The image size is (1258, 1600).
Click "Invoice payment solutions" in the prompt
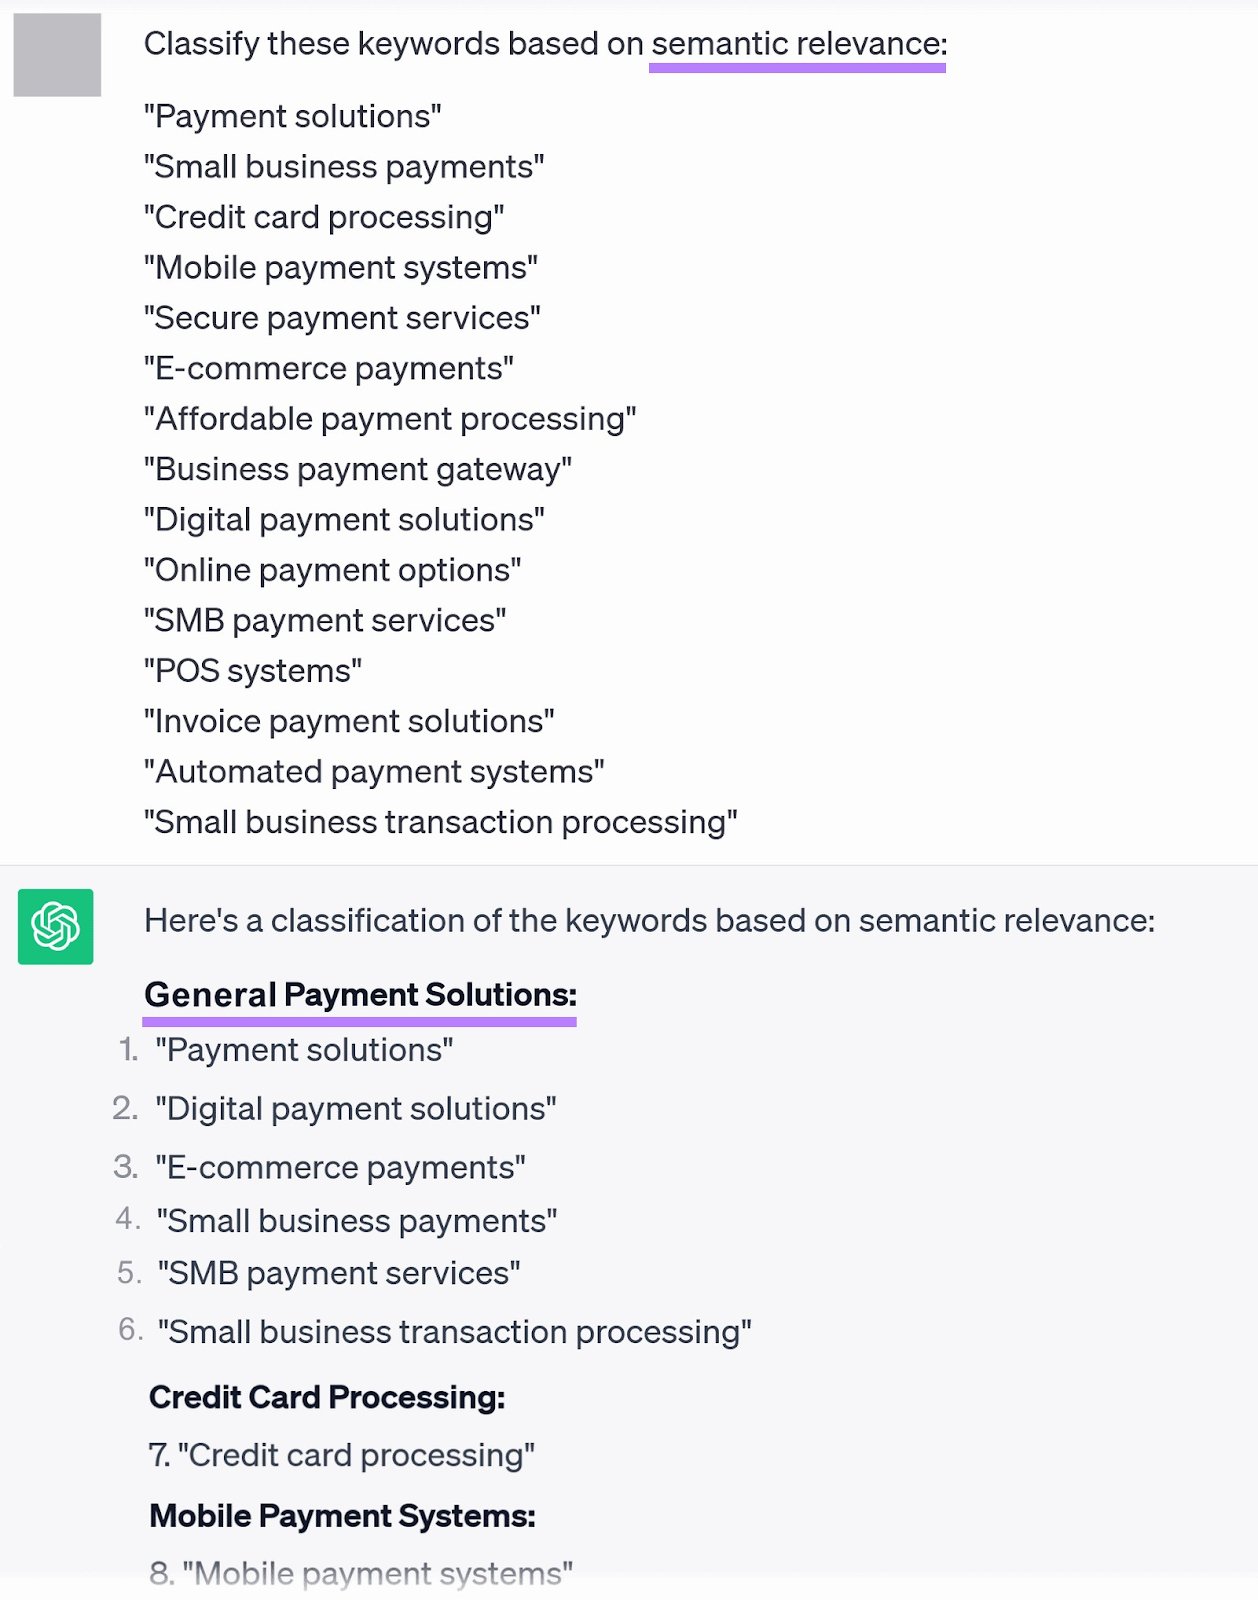349,721
